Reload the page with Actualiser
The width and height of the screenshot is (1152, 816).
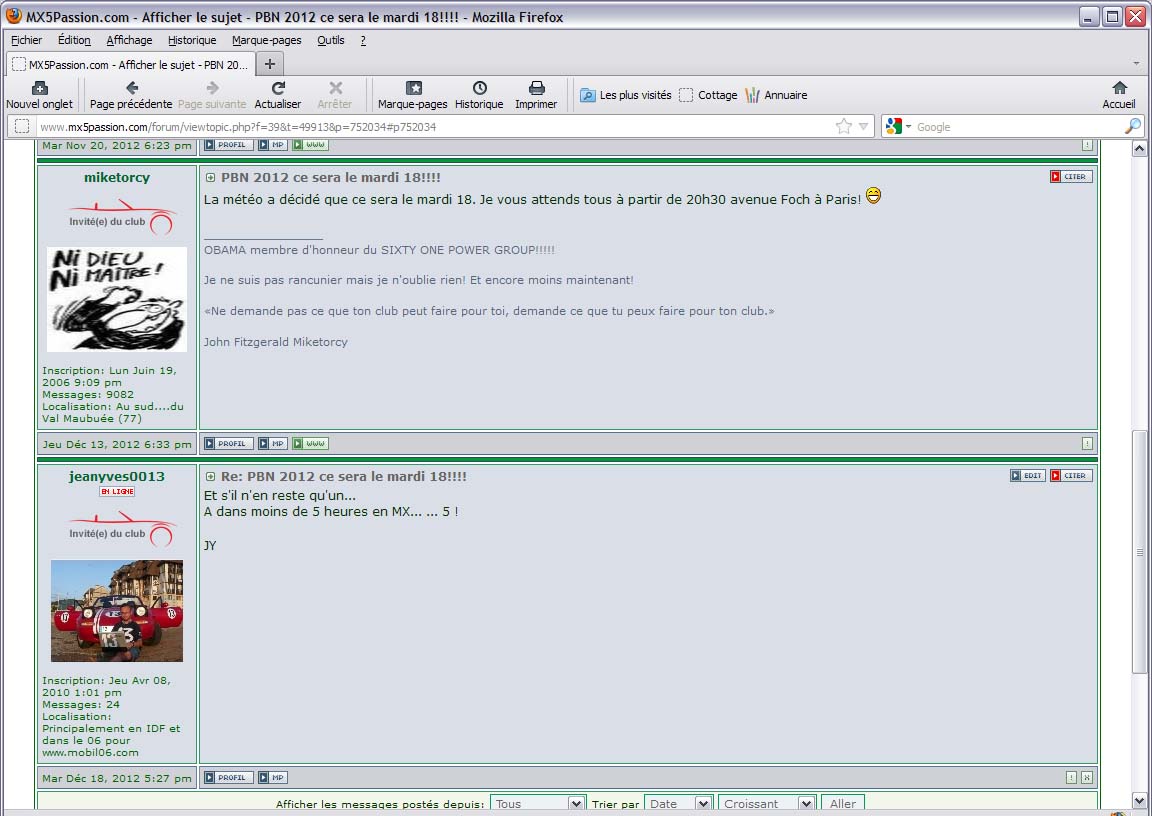click(x=278, y=89)
